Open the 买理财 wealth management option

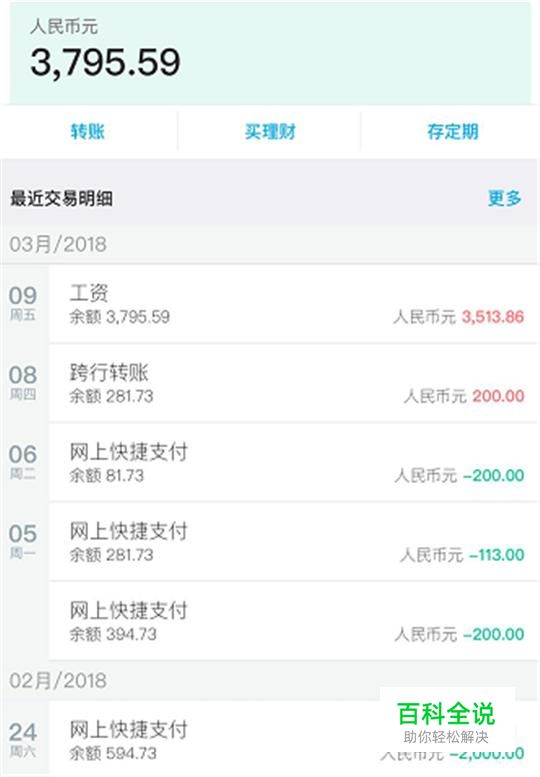tap(270, 132)
